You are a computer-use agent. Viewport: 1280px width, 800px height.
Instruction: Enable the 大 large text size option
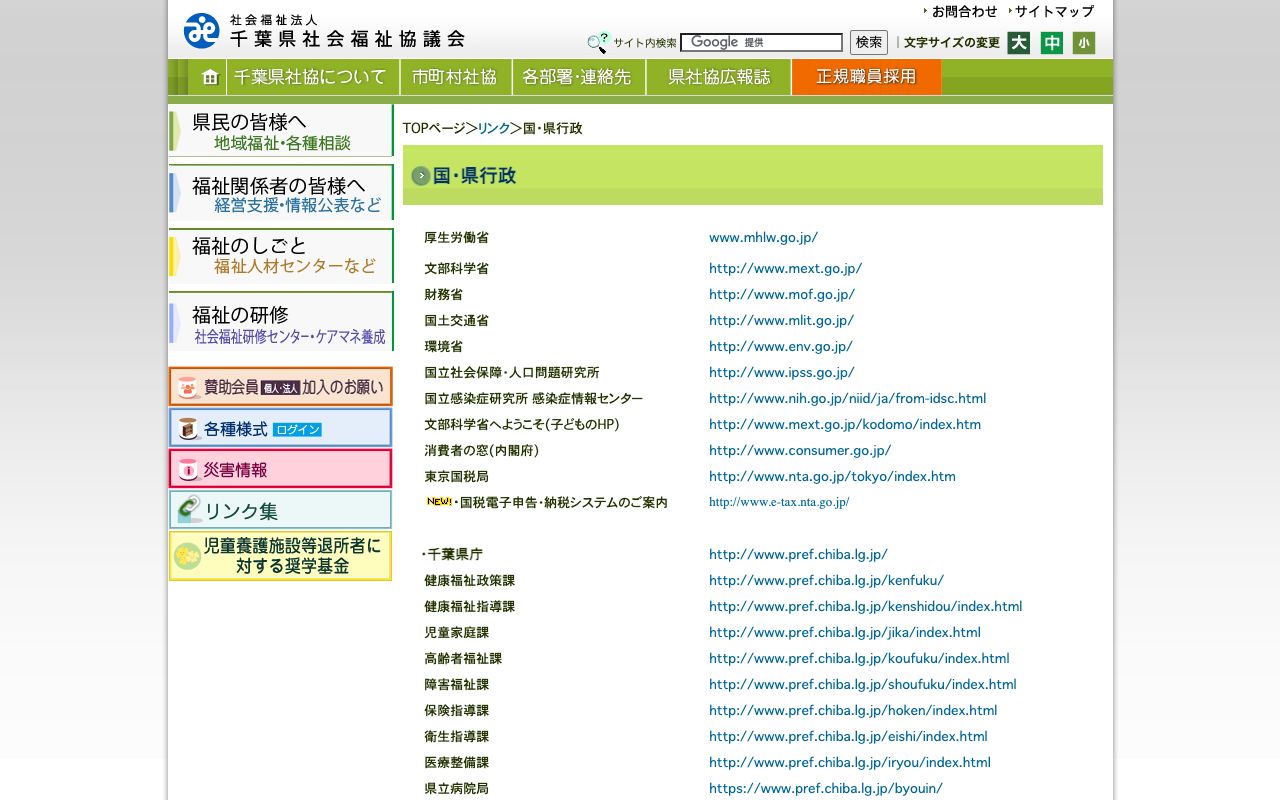point(1018,43)
